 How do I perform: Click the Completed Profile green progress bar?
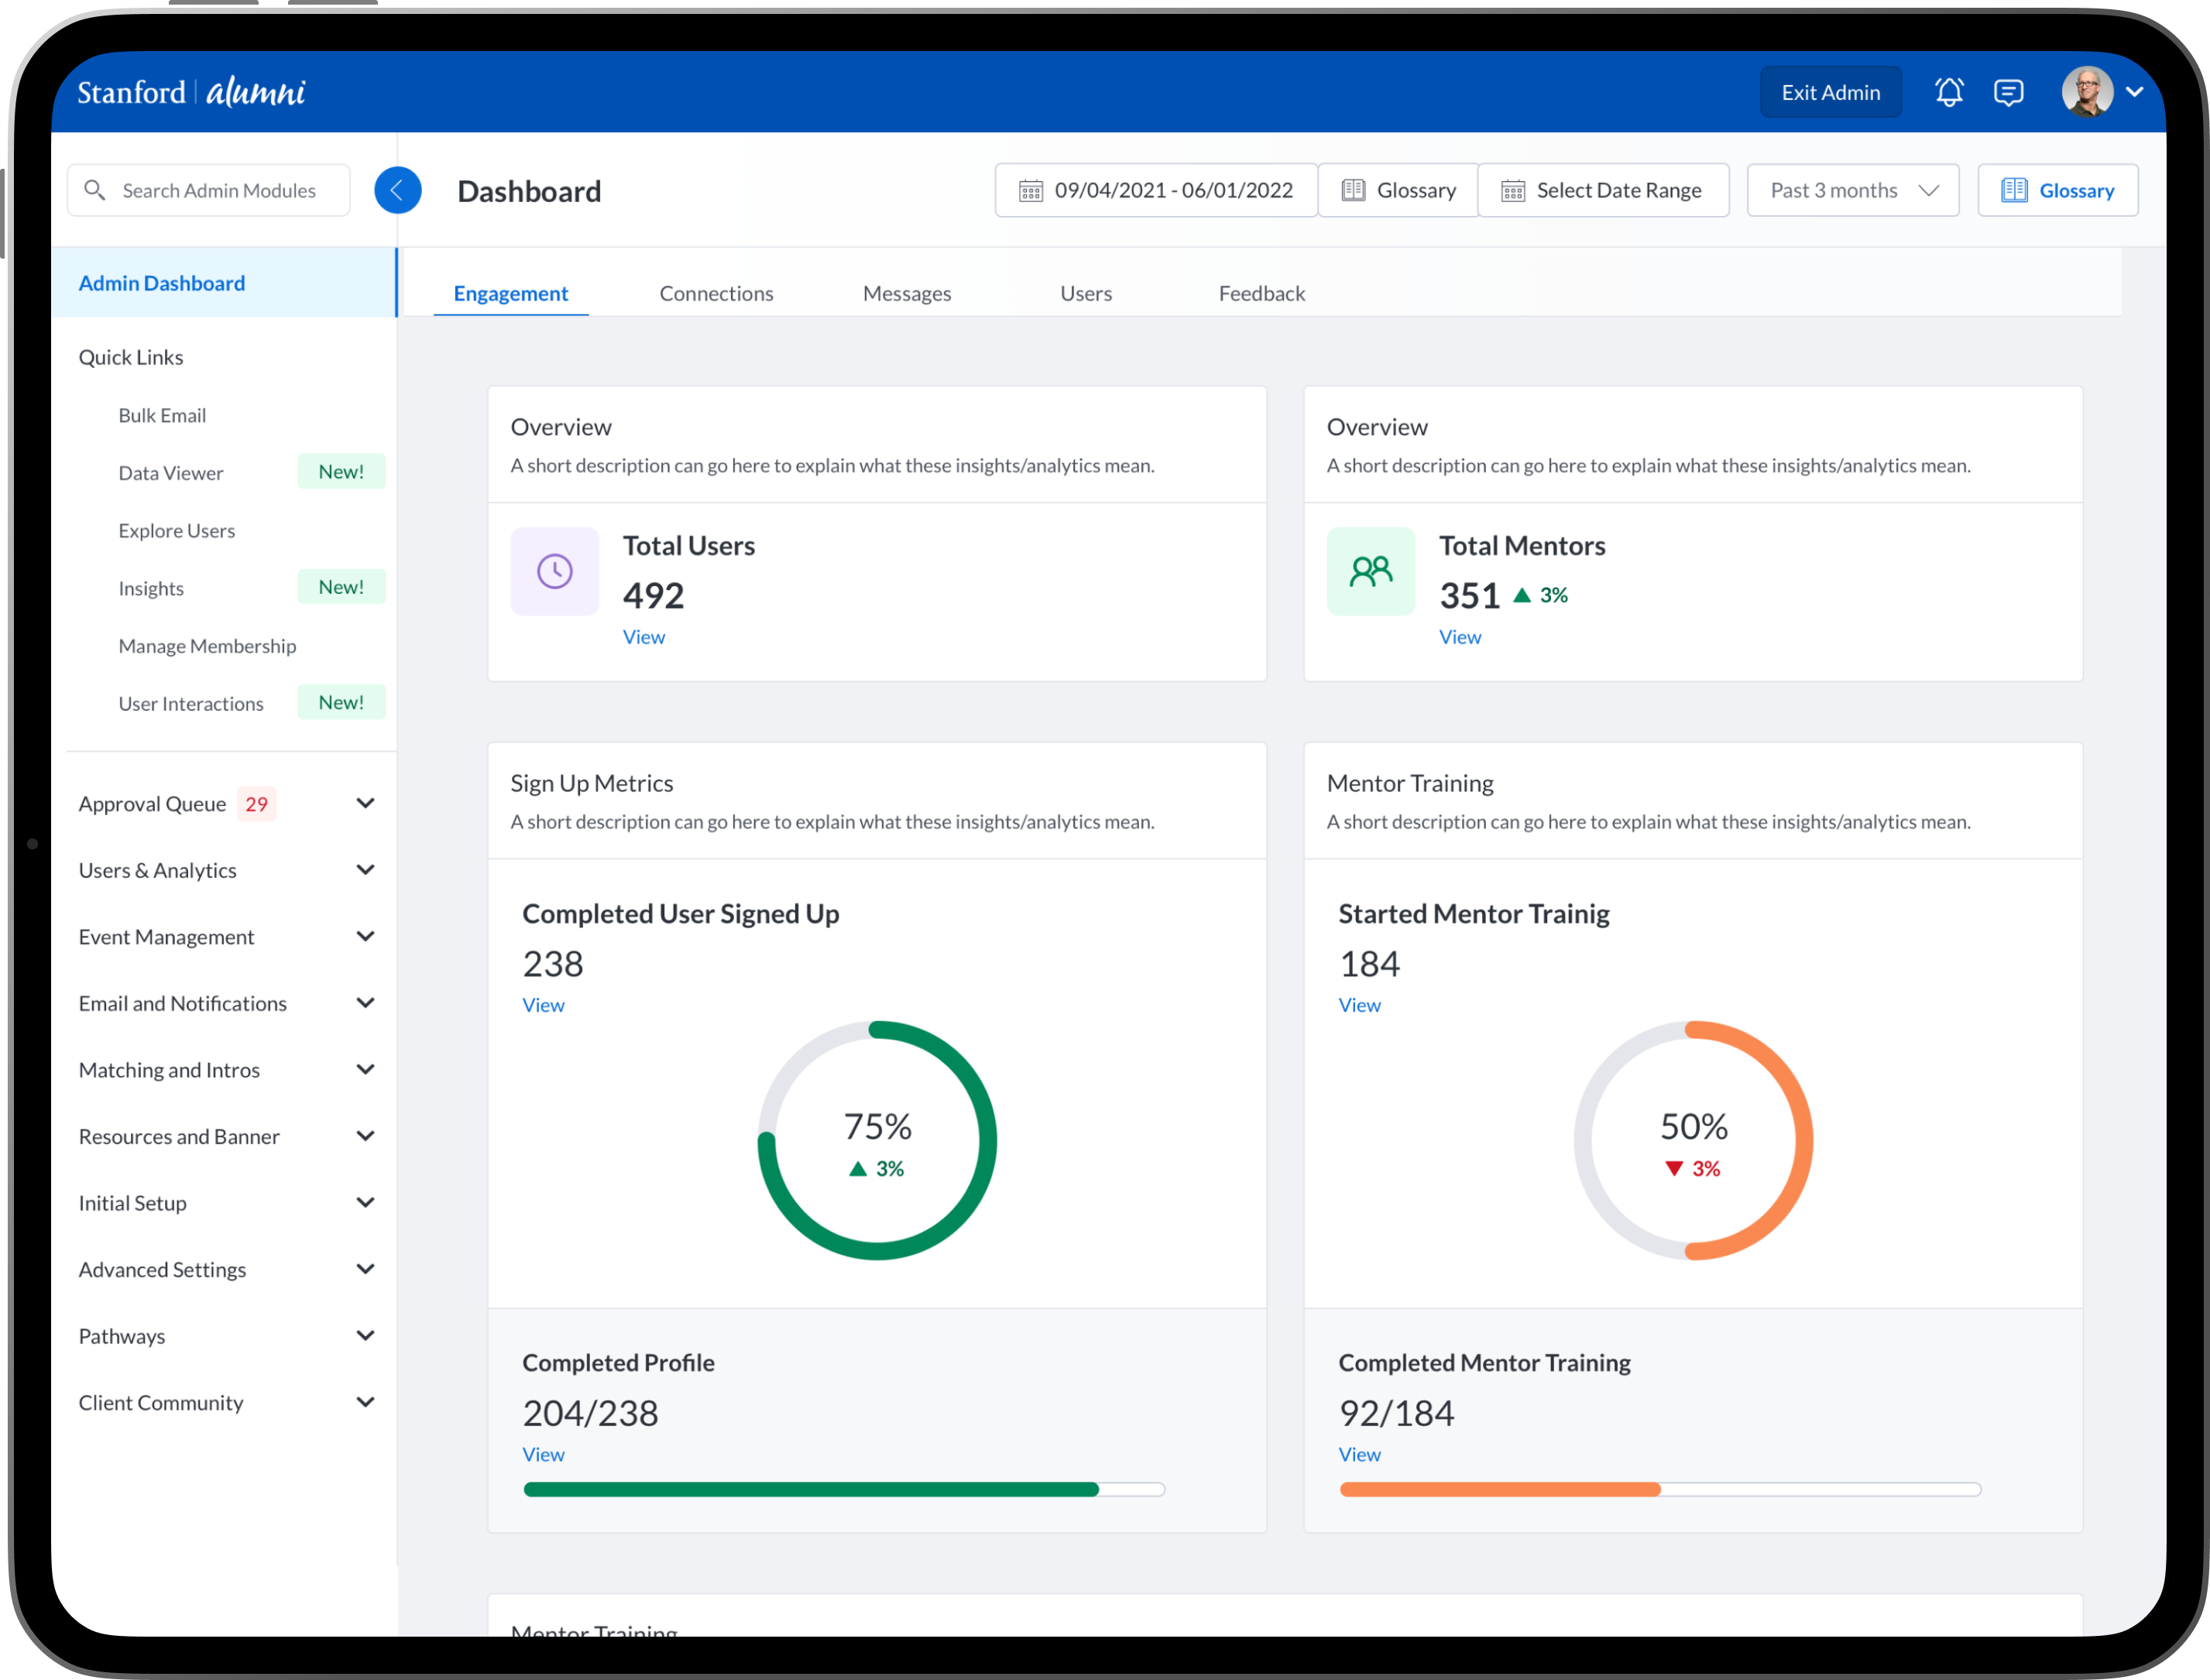810,1490
